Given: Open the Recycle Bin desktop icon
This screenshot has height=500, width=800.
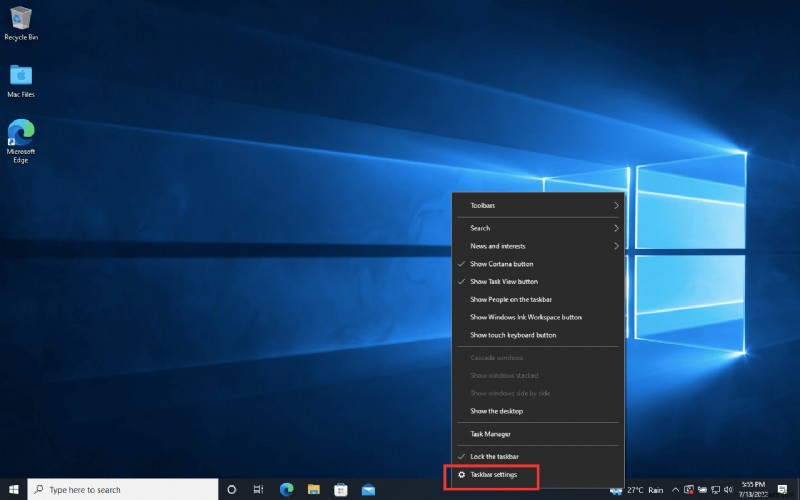Looking at the screenshot, I should (21, 22).
